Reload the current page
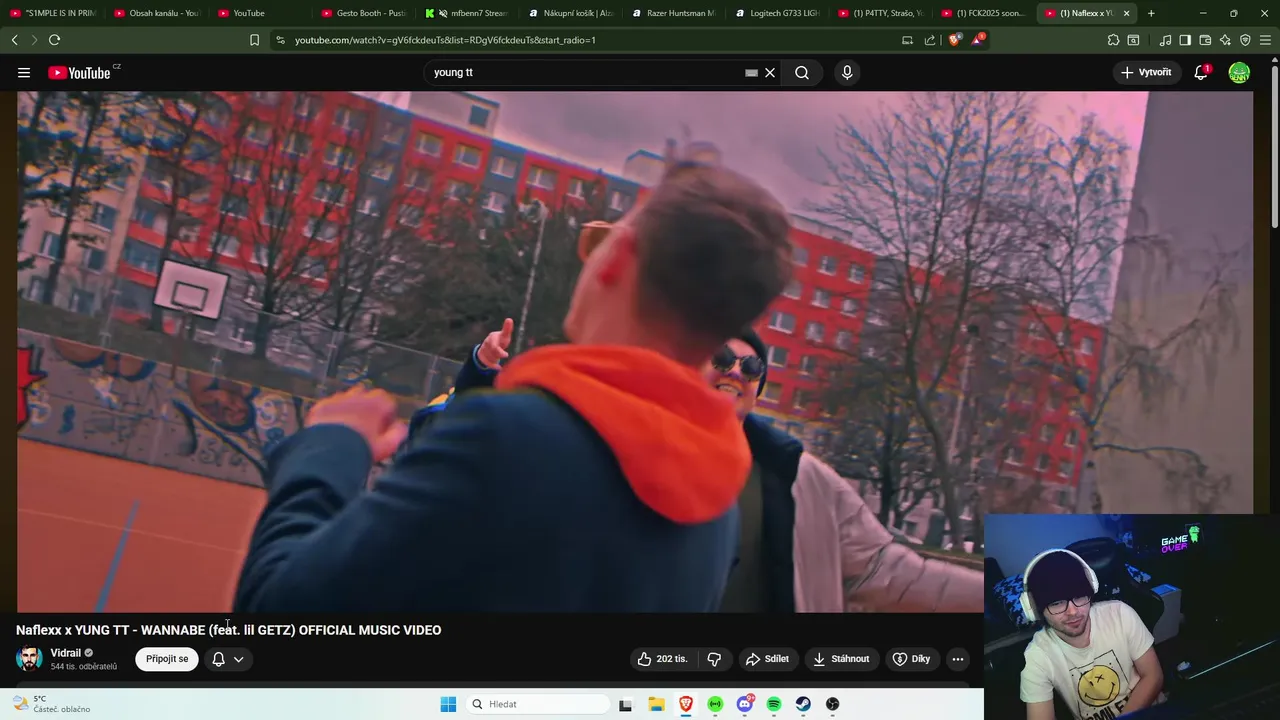1280x720 pixels. pyautogui.click(x=54, y=40)
